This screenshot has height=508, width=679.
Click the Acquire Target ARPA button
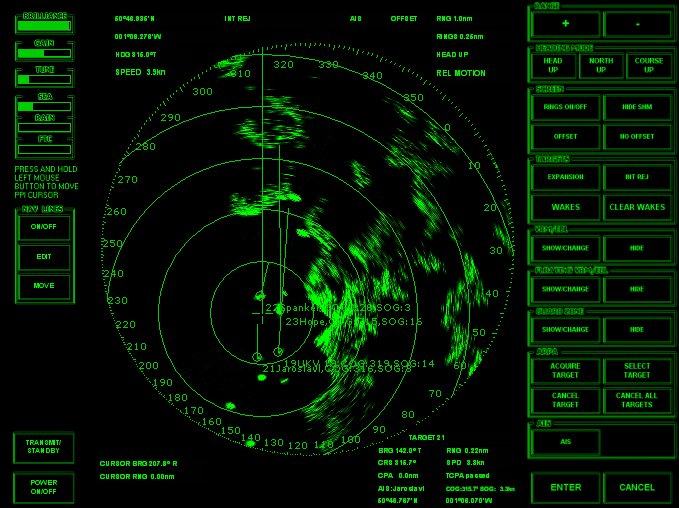point(566,371)
